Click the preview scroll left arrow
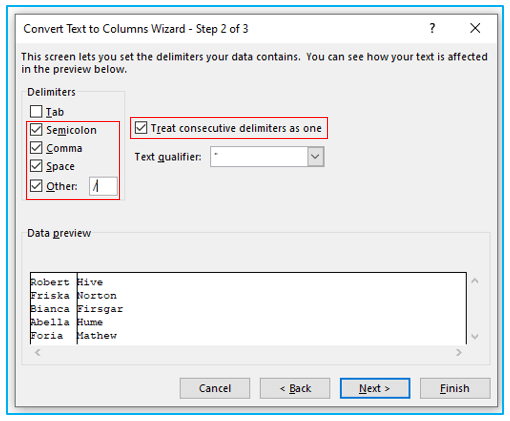This screenshot has height=421, width=510. (38, 352)
